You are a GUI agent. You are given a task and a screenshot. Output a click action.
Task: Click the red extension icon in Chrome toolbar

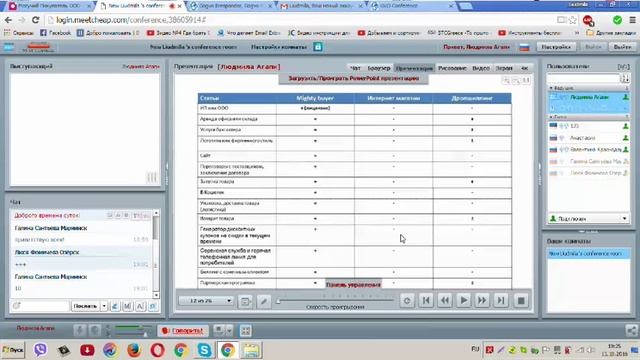[588, 20]
